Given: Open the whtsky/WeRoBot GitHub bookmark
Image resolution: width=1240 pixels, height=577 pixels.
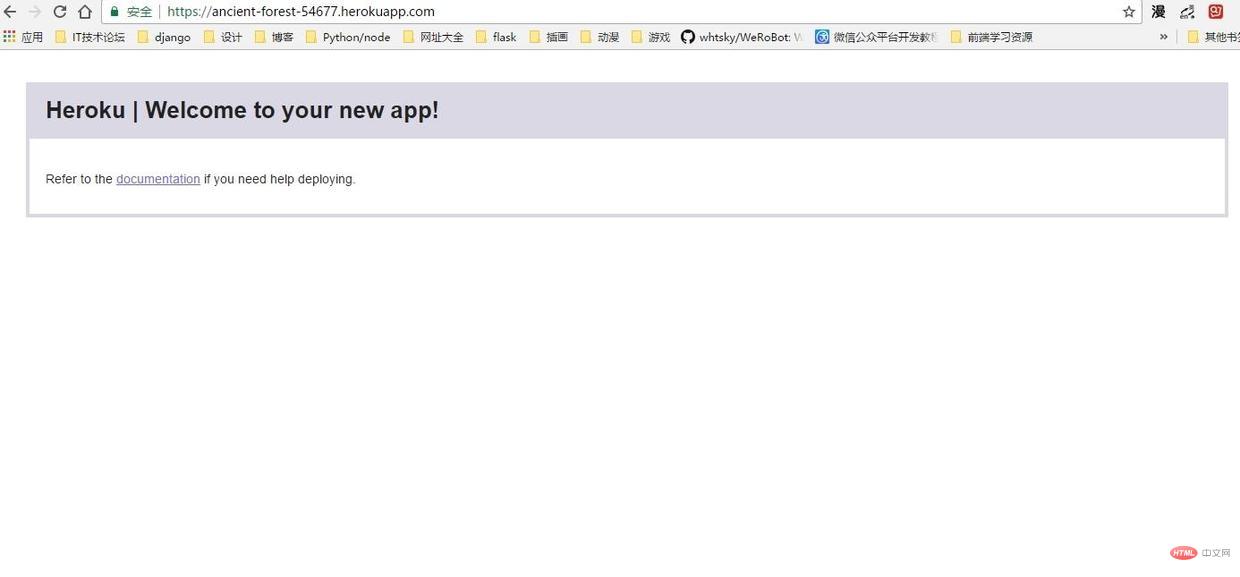Looking at the screenshot, I should [742, 37].
